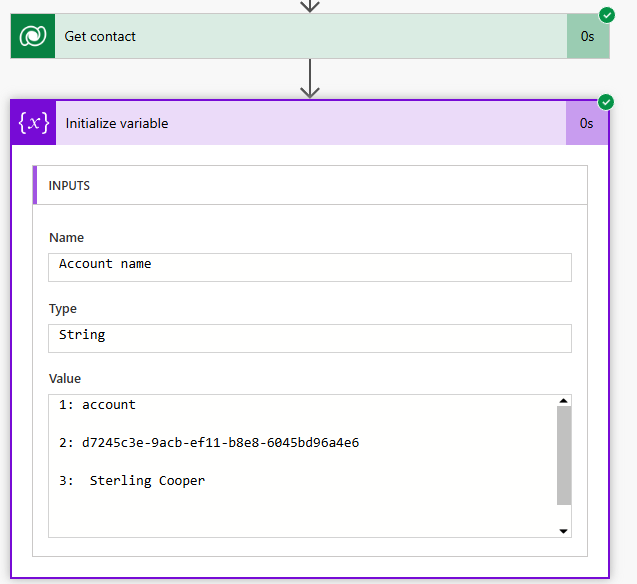The height and width of the screenshot is (584, 637).
Task: Click the Type field showing String
Action: [310, 337]
